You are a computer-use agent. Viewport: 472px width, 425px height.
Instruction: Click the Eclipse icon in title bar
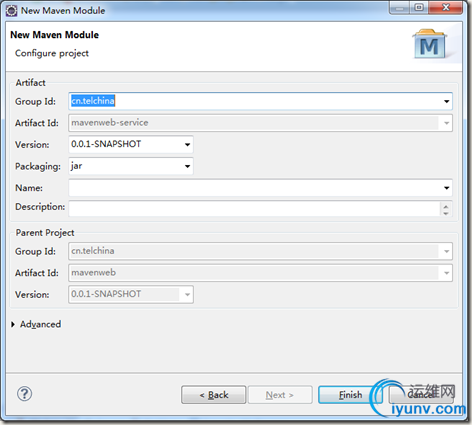(11, 11)
